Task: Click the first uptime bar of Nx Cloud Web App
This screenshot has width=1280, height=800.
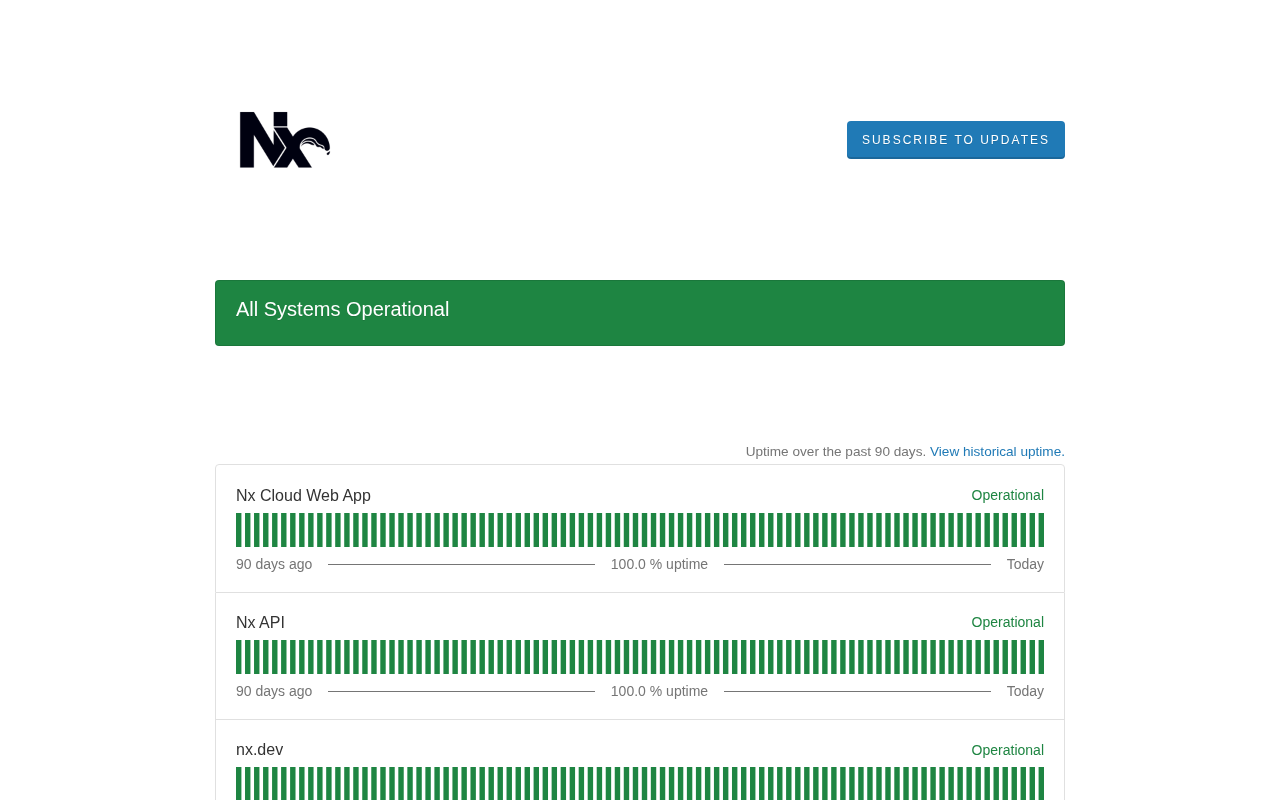Action: pos(238,530)
